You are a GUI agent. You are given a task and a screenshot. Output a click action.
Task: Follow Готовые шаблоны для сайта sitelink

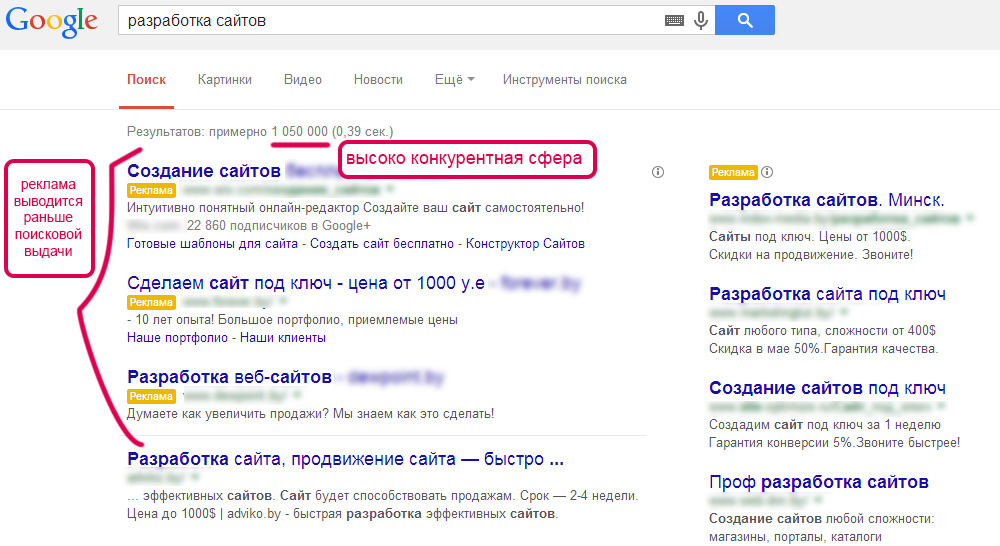click(x=212, y=244)
